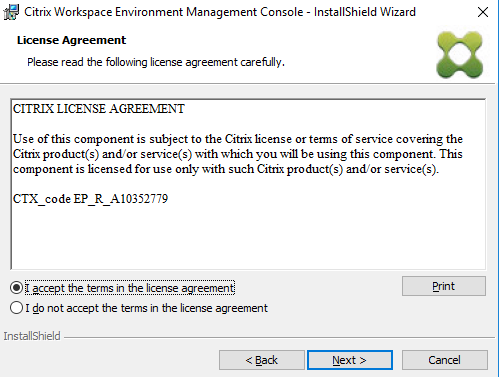Click the empty area of the license text box
This screenshot has width=499, height=377.
248,238
